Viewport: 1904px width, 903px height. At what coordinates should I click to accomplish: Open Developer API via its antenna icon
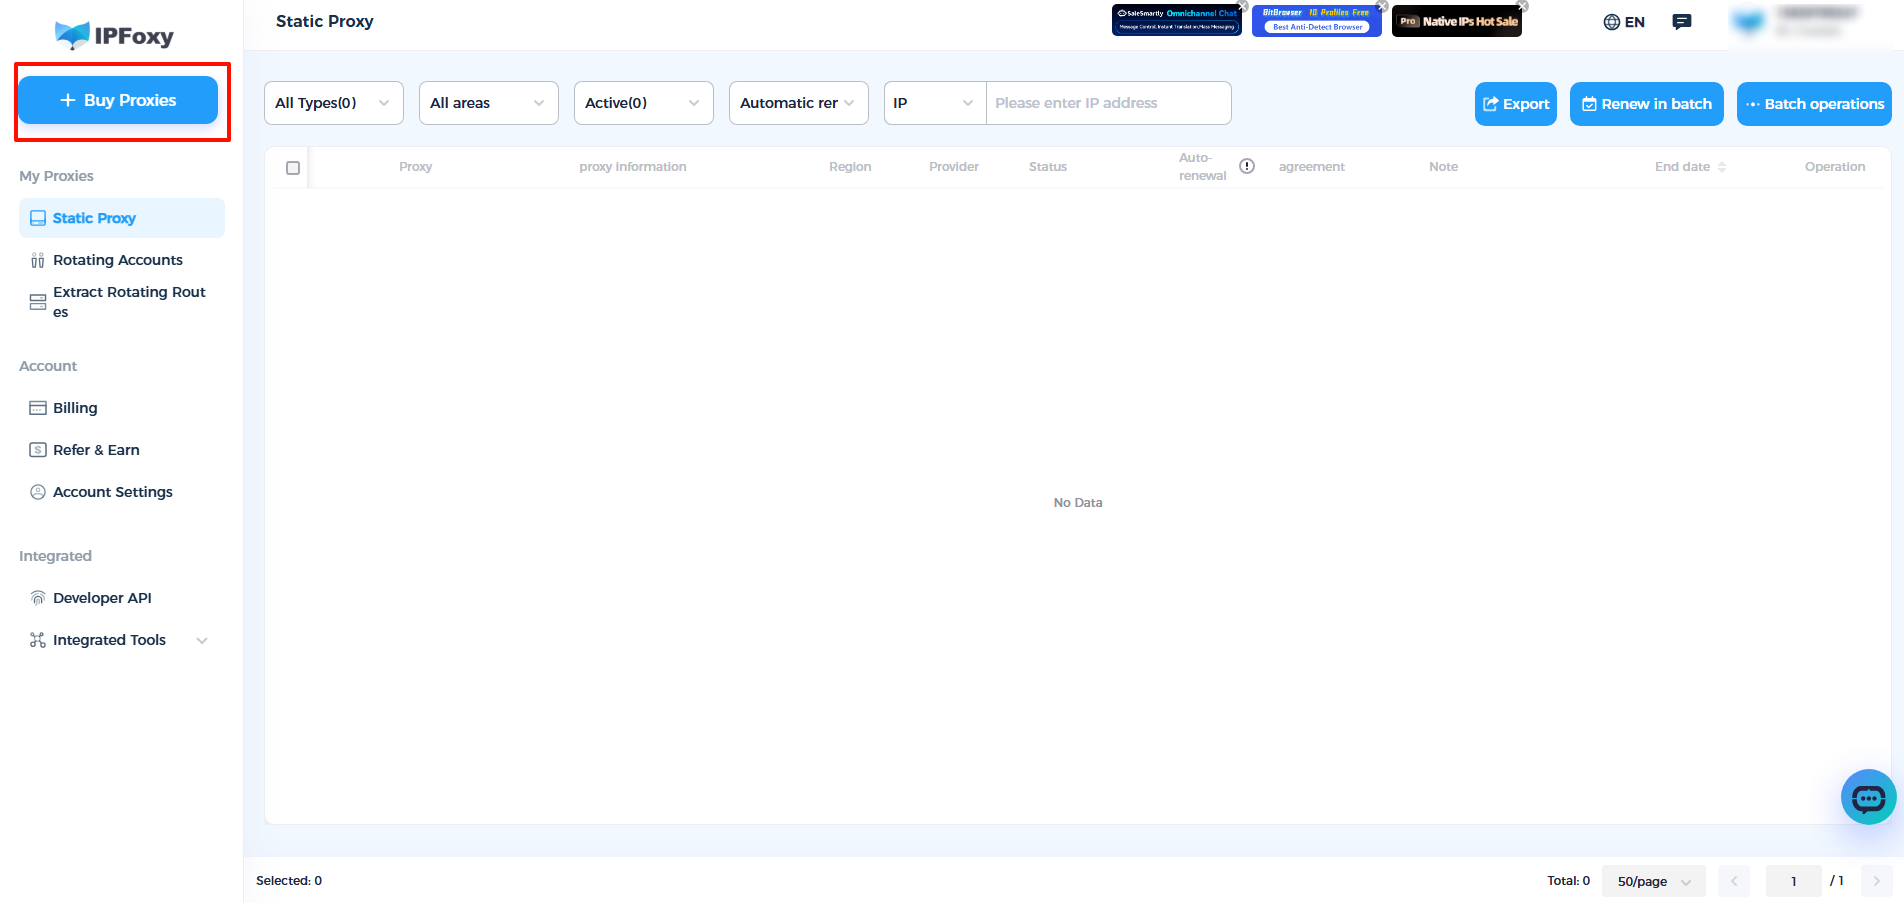(37, 597)
